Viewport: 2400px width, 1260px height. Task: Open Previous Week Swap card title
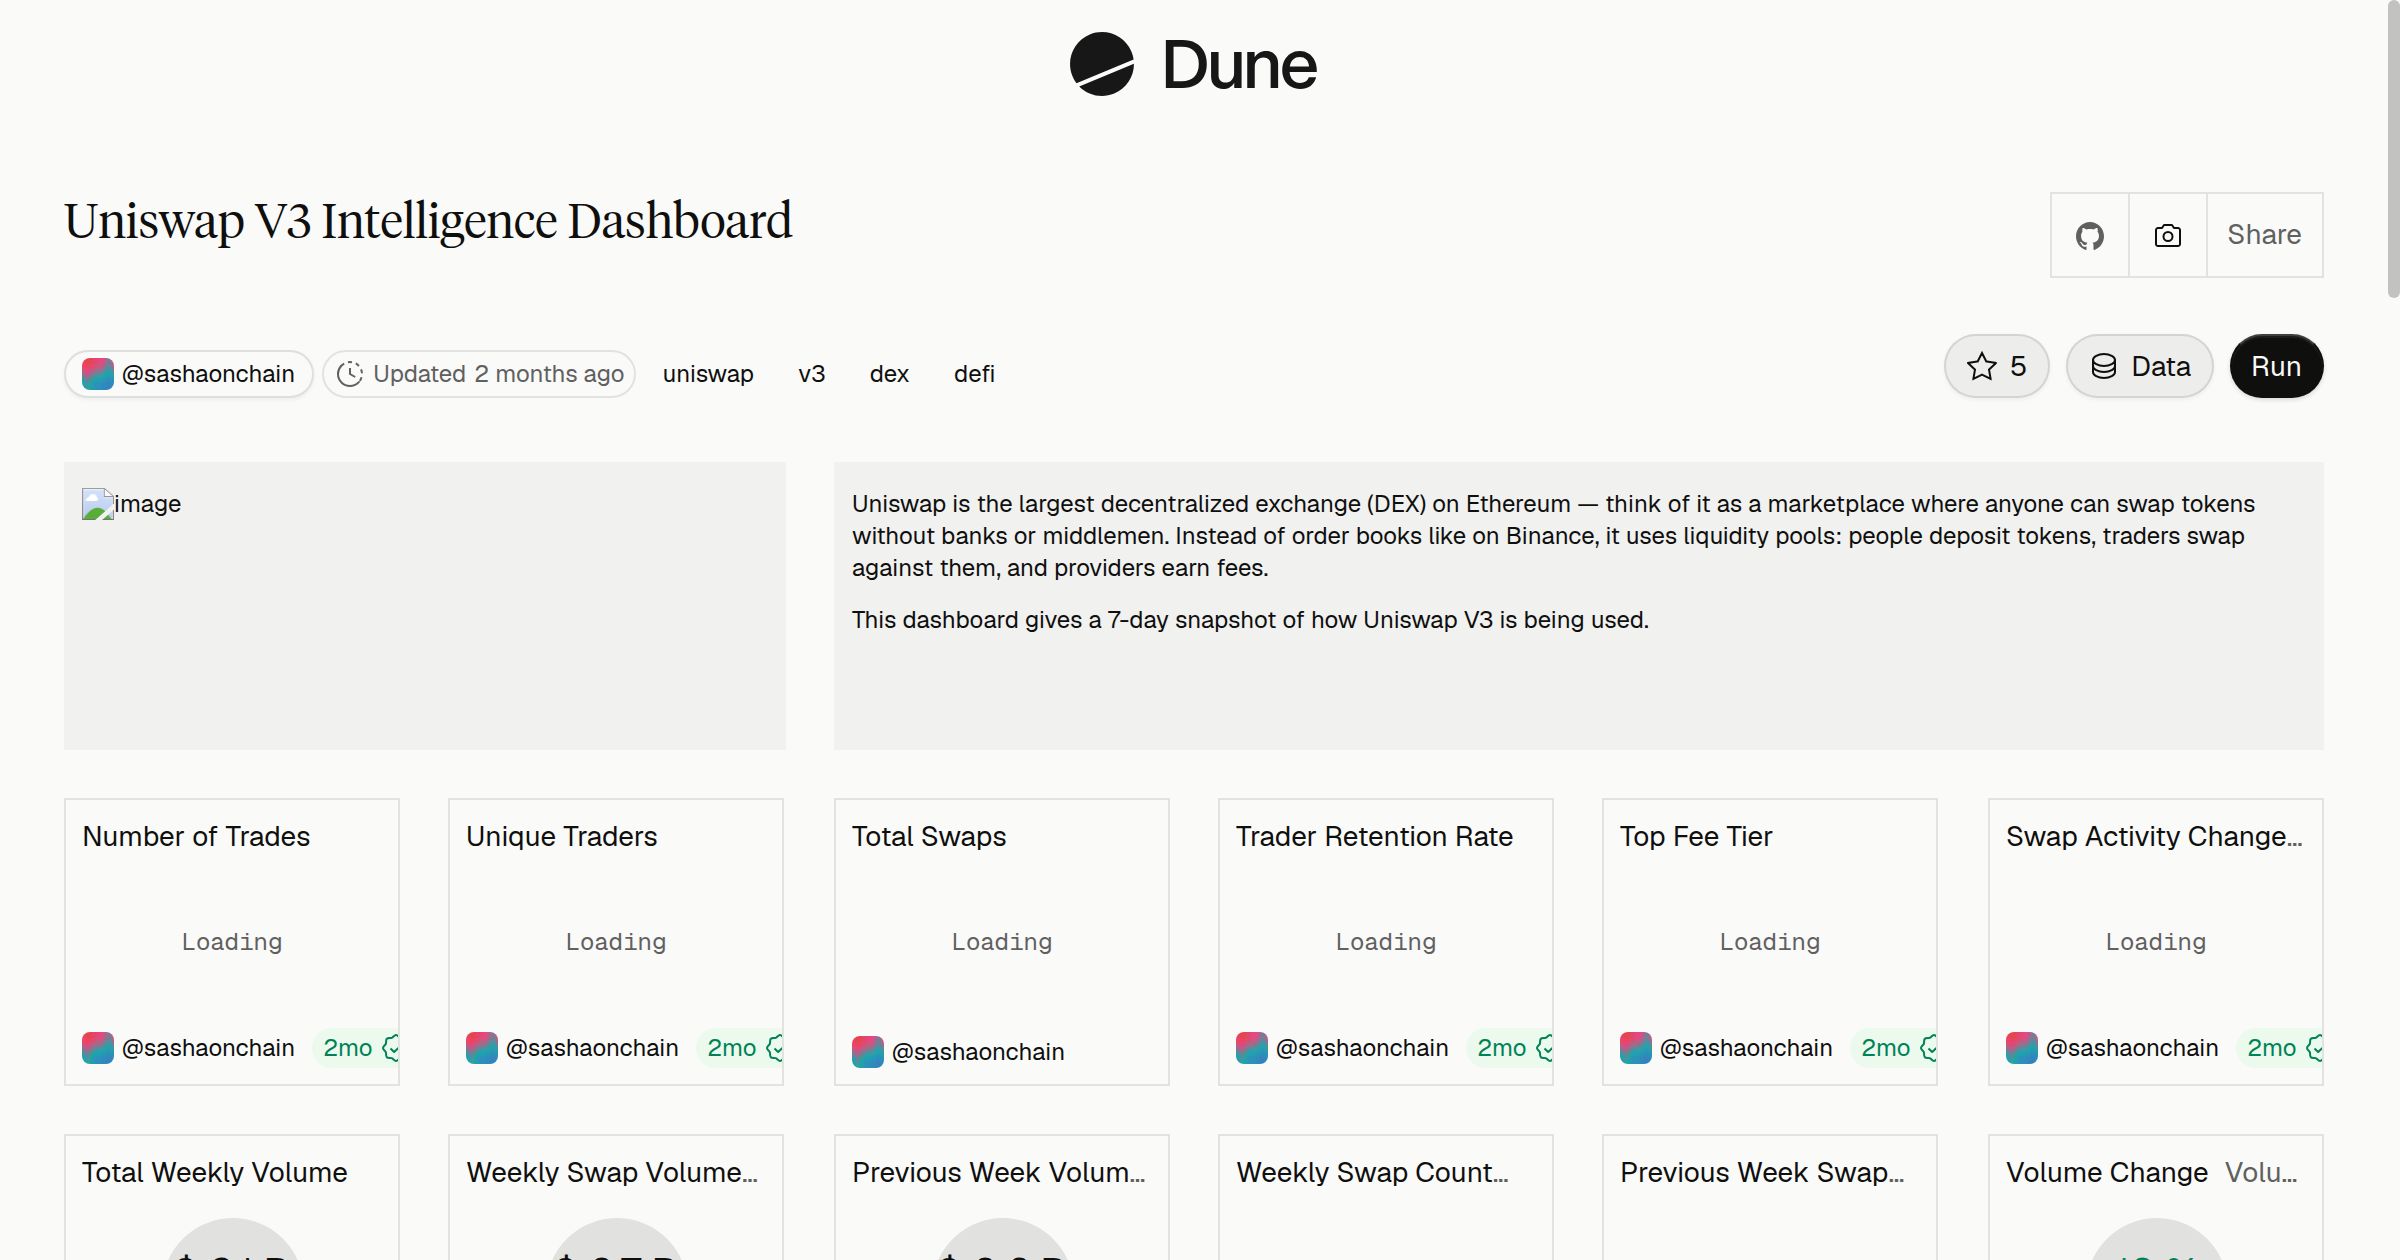click(1762, 1172)
